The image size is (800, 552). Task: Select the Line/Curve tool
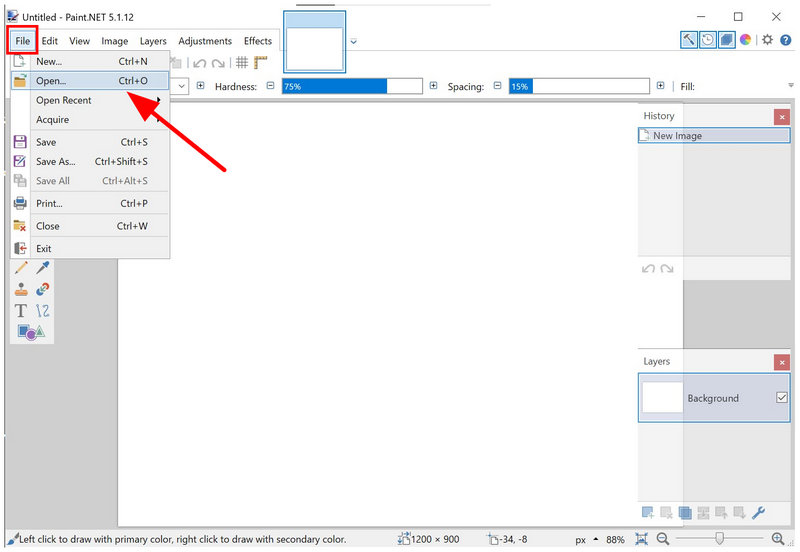(43, 310)
